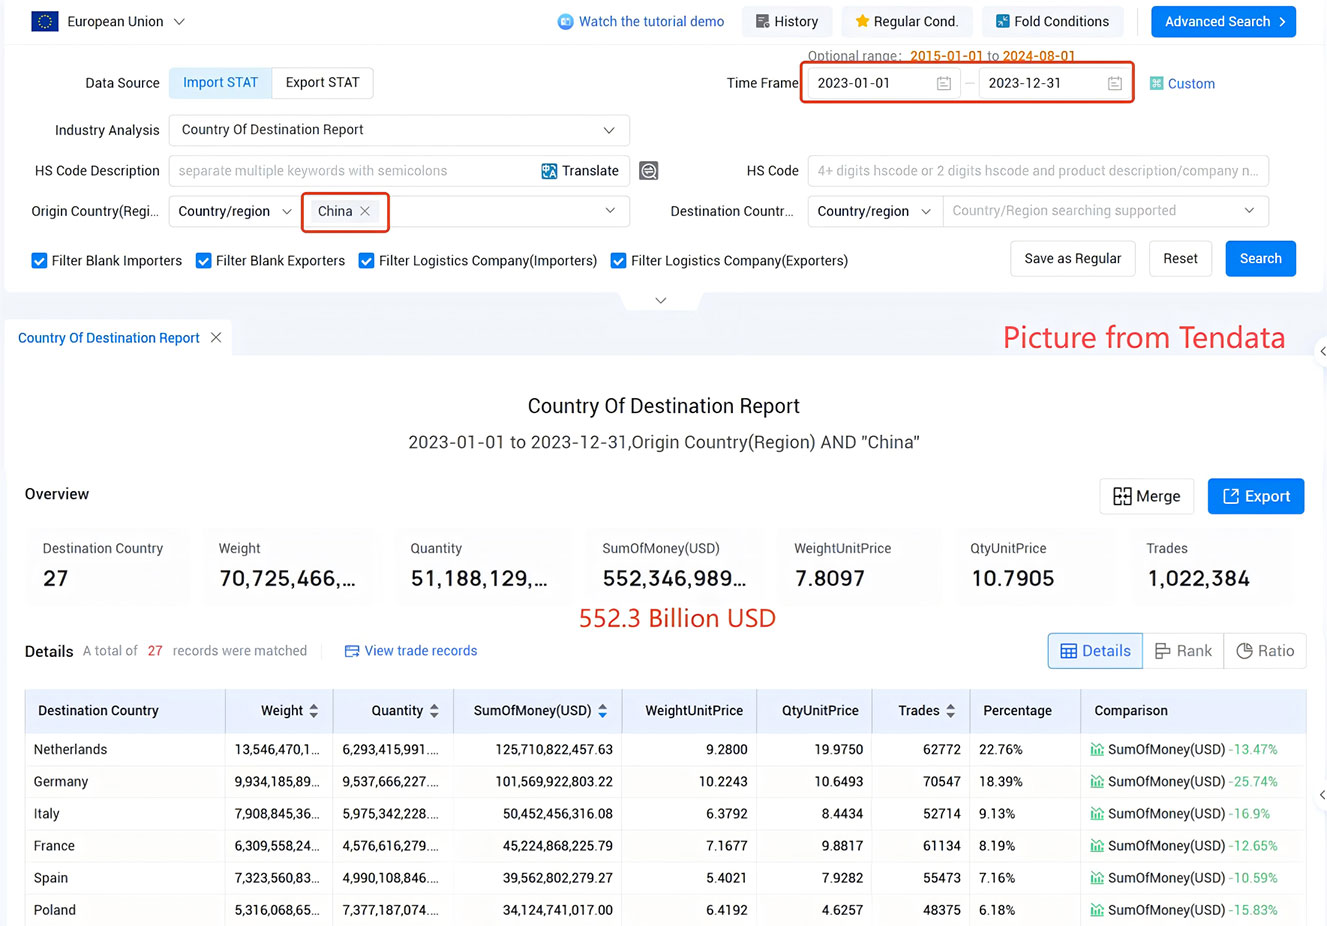Click Save as Regular button

tap(1073, 259)
